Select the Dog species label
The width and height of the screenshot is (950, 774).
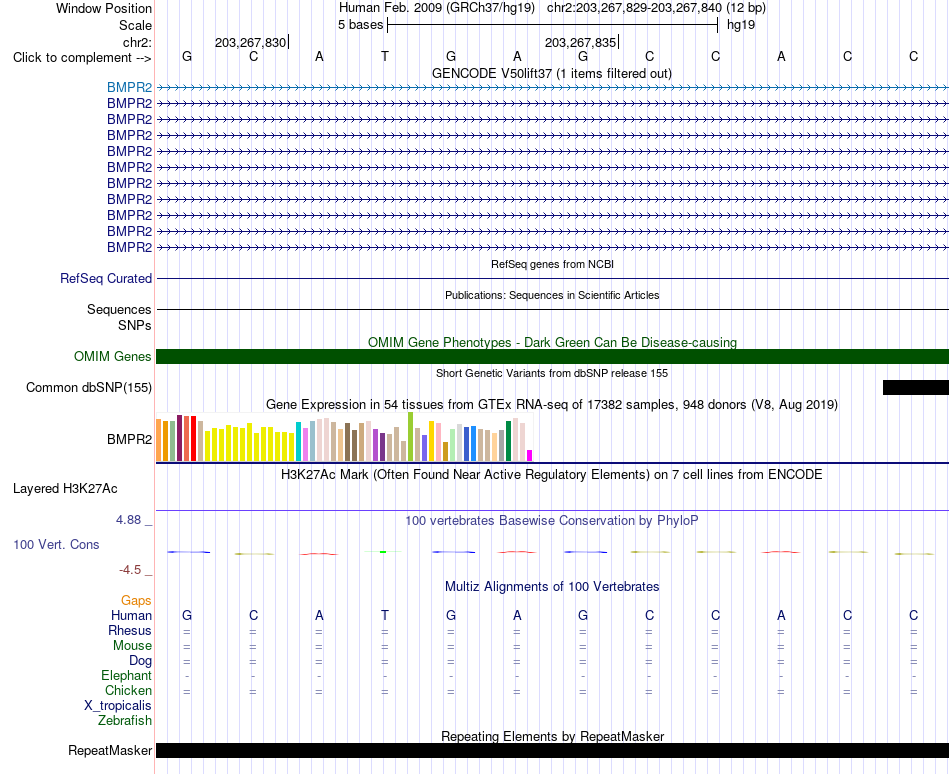[140, 661]
